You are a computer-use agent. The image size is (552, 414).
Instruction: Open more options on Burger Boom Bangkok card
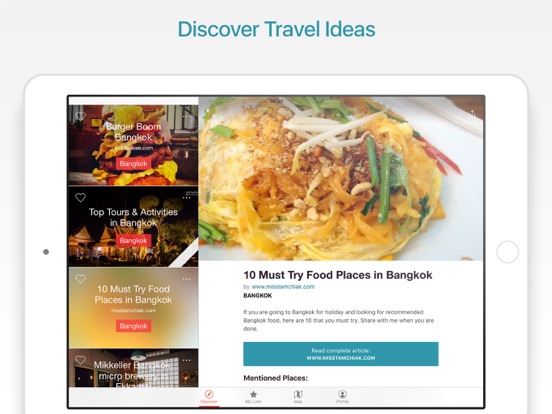coord(187,116)
